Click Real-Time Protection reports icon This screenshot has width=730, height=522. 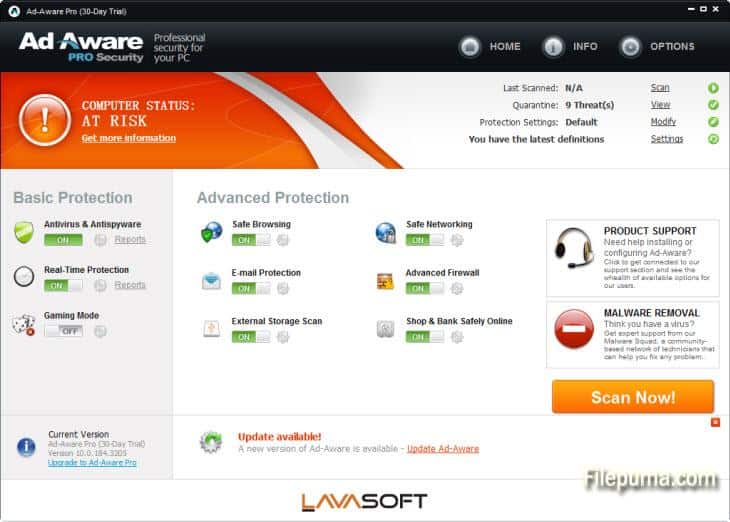click(x=100, y=285)
